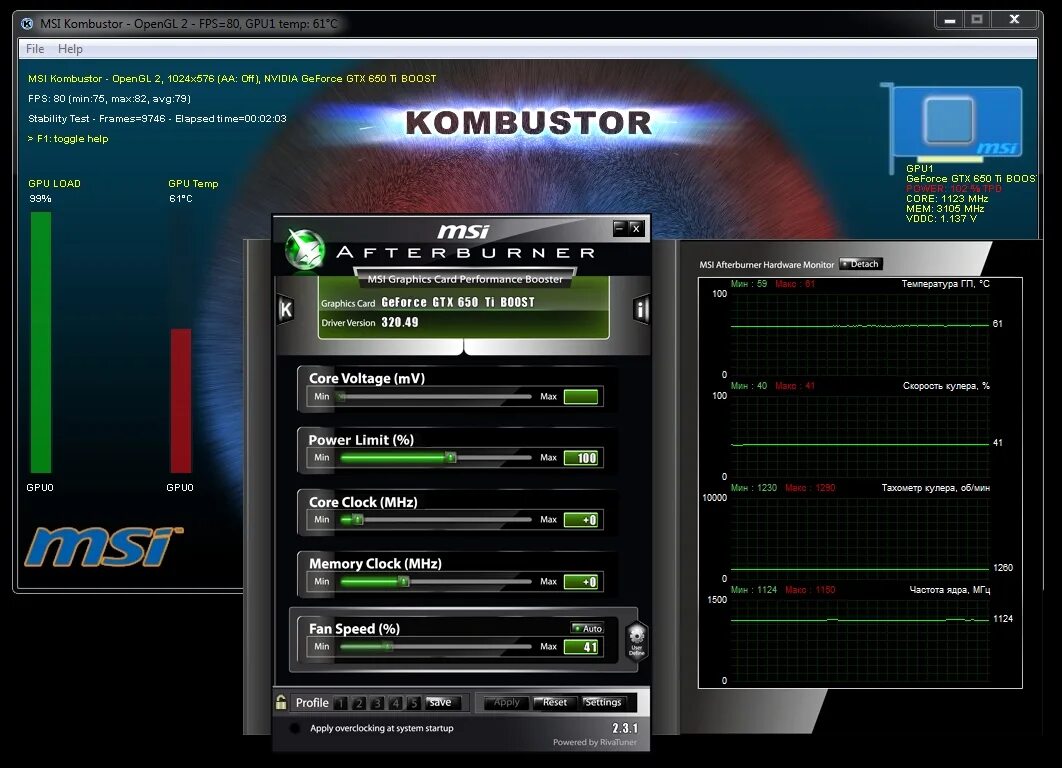Click the VDDC: 1.137 V readout

point(941,218)
